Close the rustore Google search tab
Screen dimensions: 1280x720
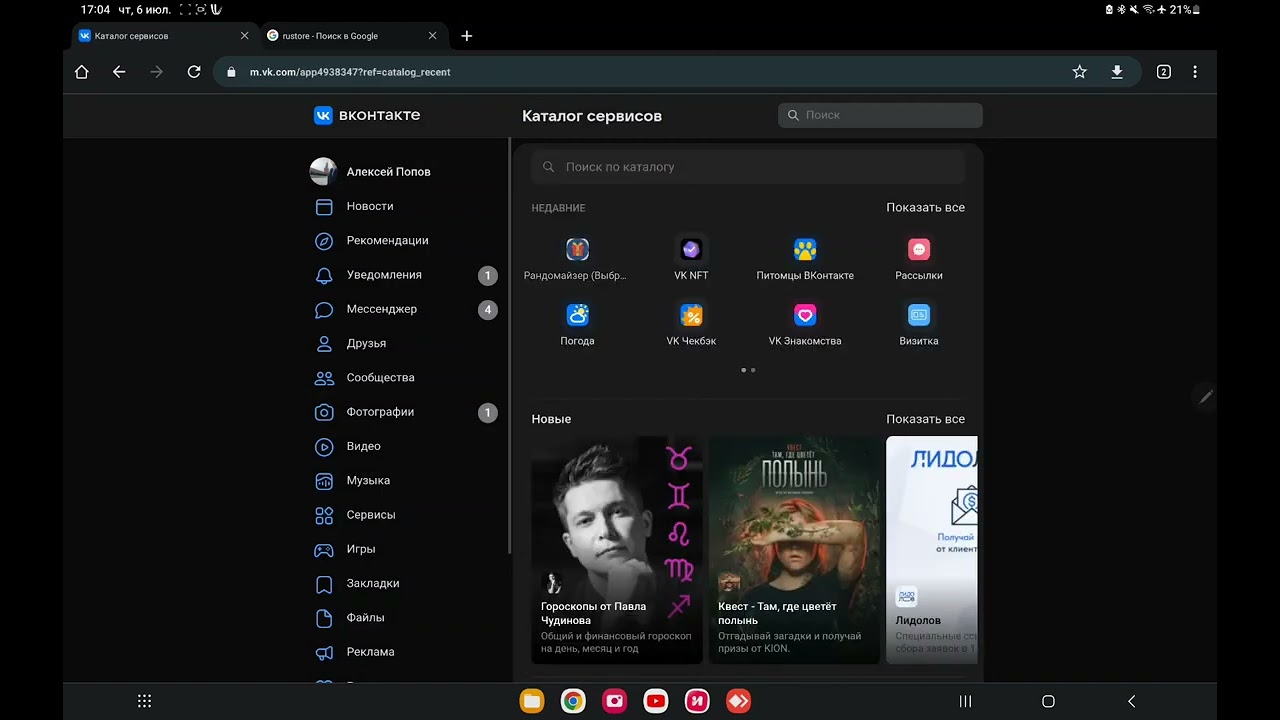(x=432, y=36)
